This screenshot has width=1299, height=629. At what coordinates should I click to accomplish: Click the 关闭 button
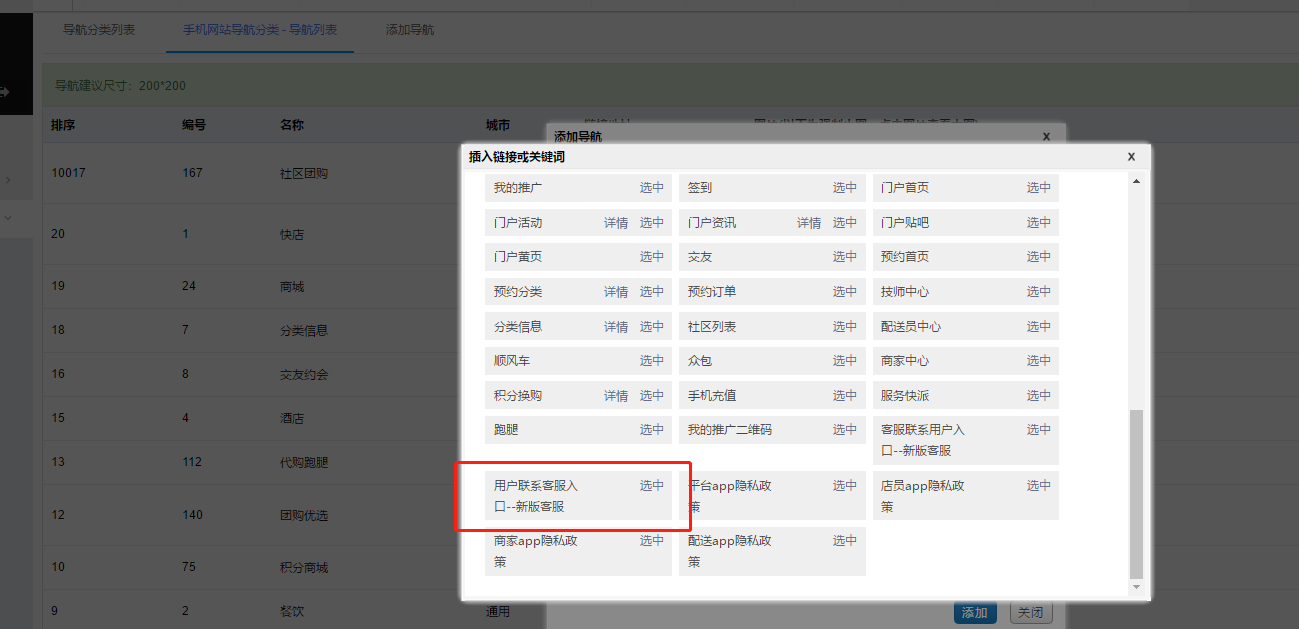point(1031,611)
